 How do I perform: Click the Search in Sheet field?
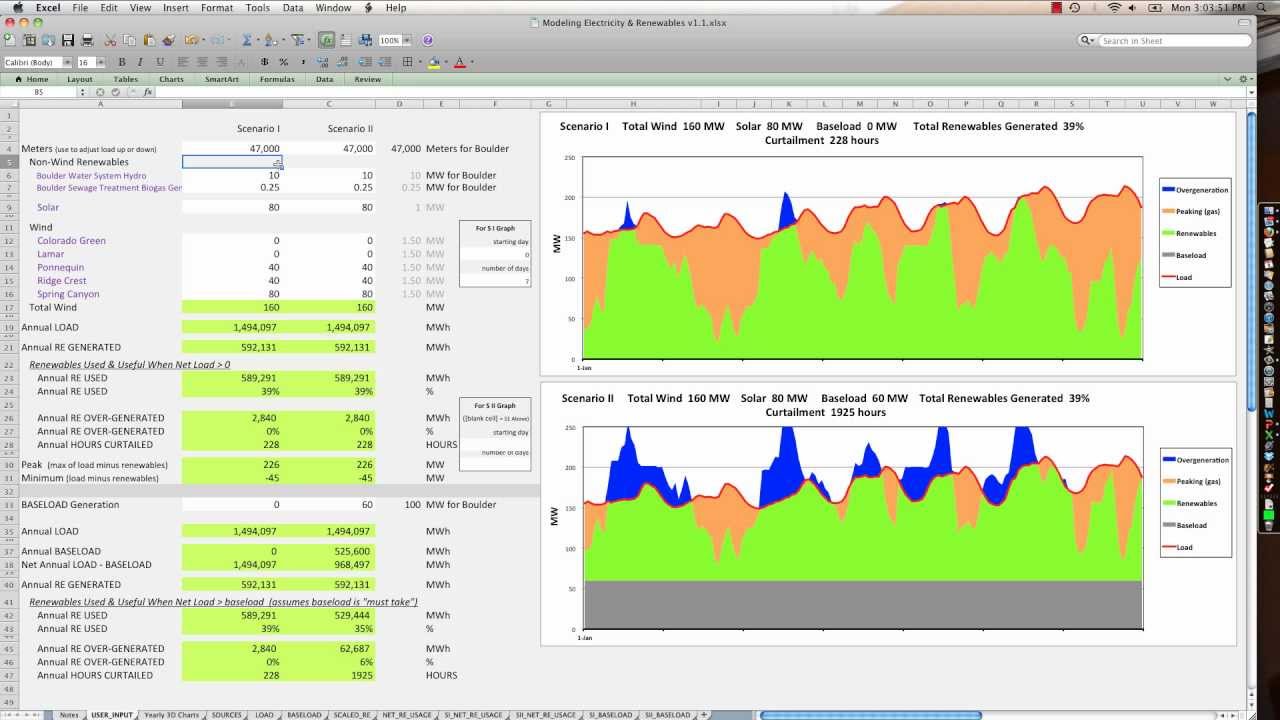[x=1173, y=41]
